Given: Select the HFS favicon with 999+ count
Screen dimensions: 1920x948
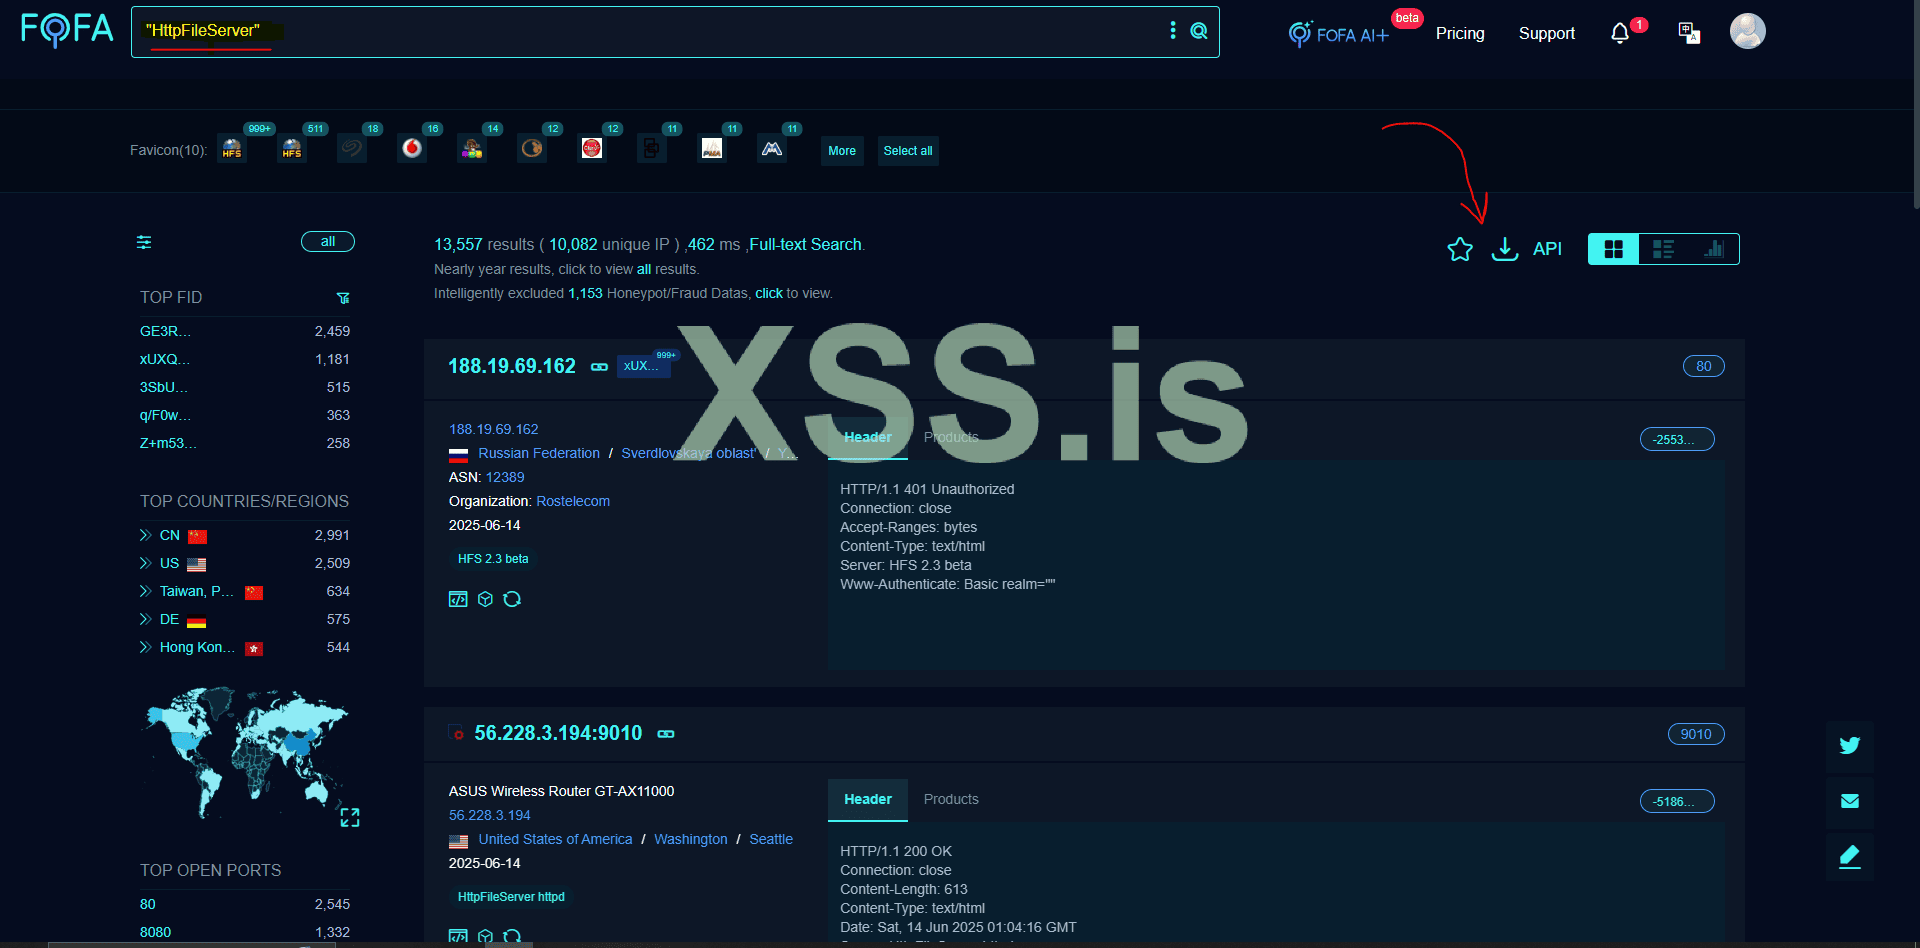Looking at the screenshot, I should click(232, 150).
